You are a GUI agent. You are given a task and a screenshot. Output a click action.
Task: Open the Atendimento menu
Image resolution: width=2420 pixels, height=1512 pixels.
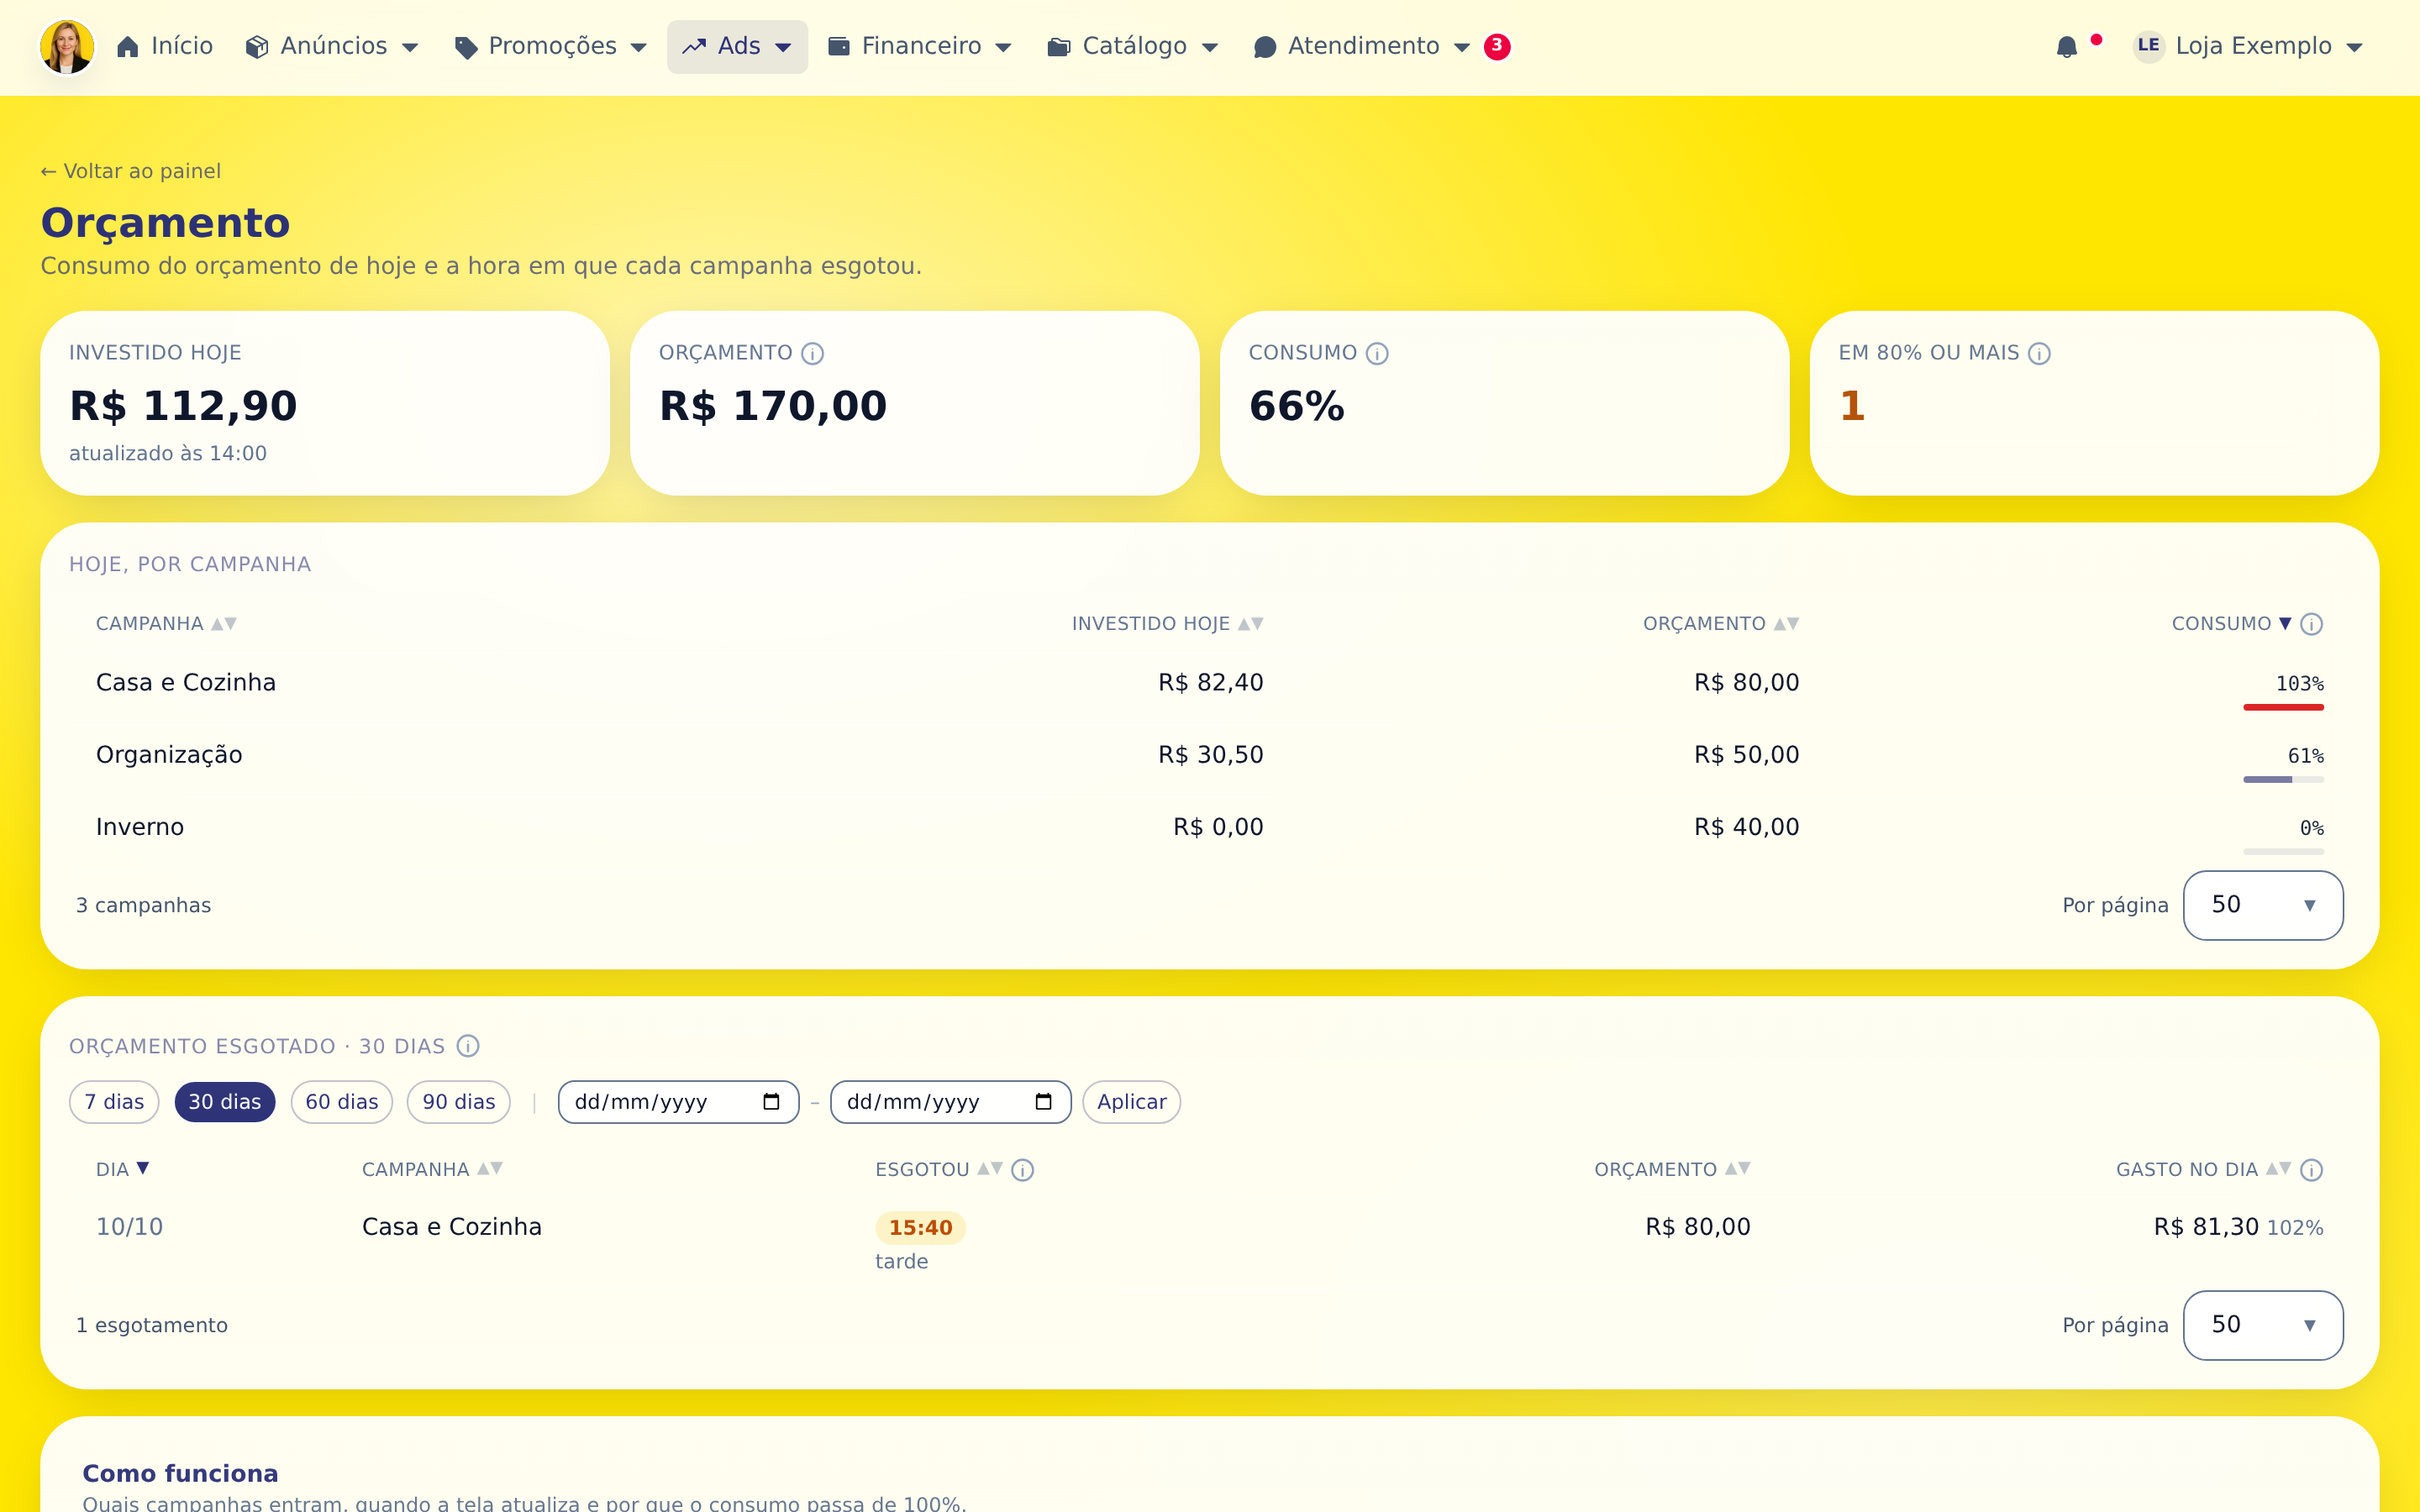1361,47
